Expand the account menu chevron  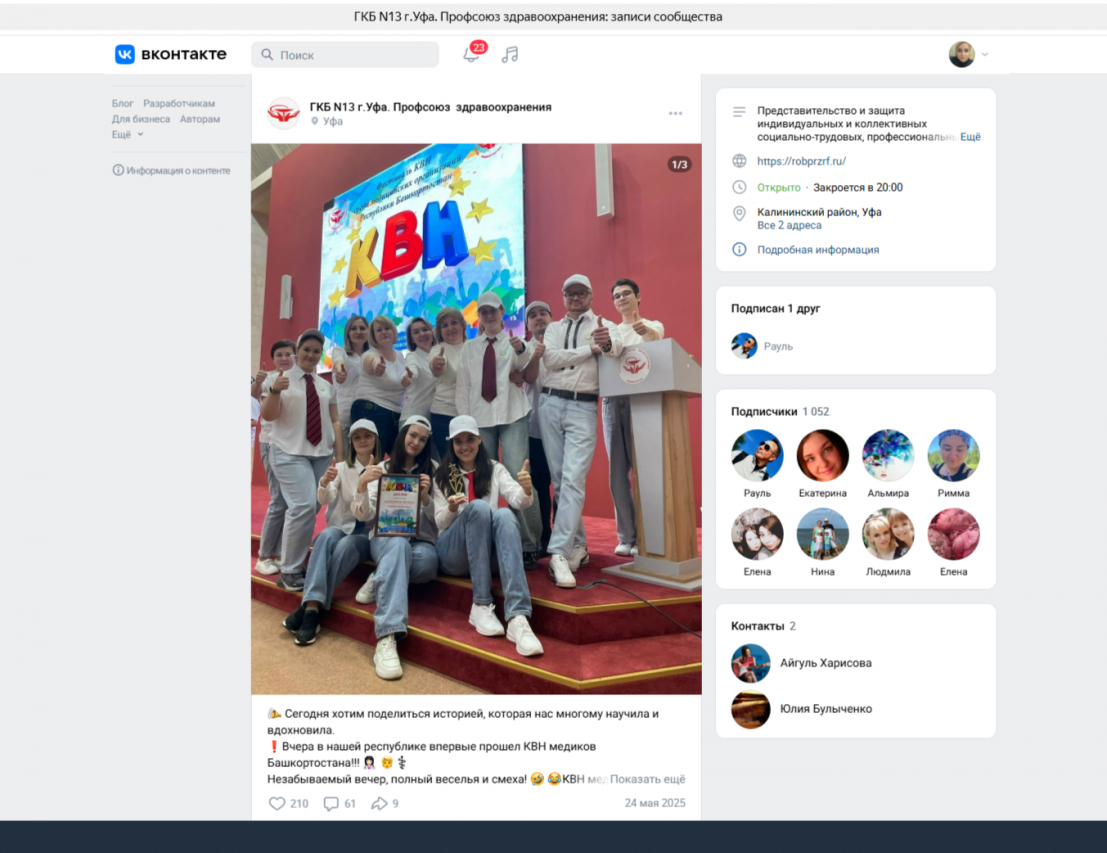[985, 54]
